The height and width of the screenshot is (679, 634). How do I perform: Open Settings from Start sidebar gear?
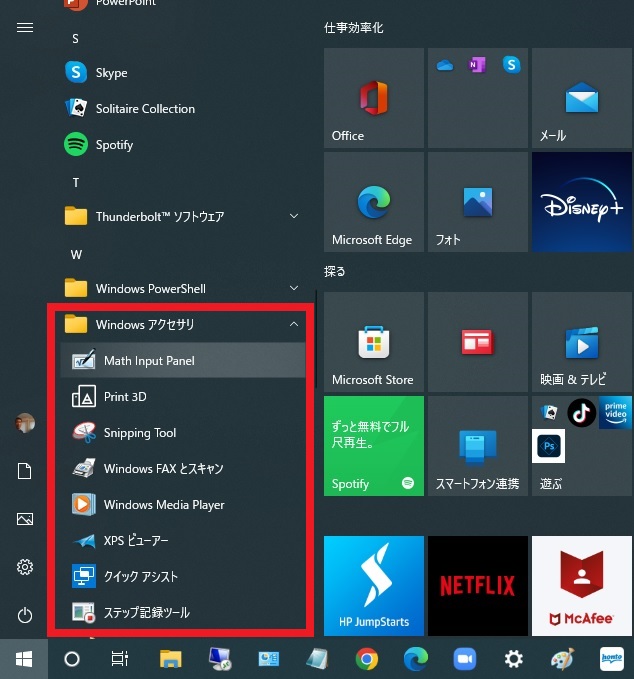coord(25,567)
